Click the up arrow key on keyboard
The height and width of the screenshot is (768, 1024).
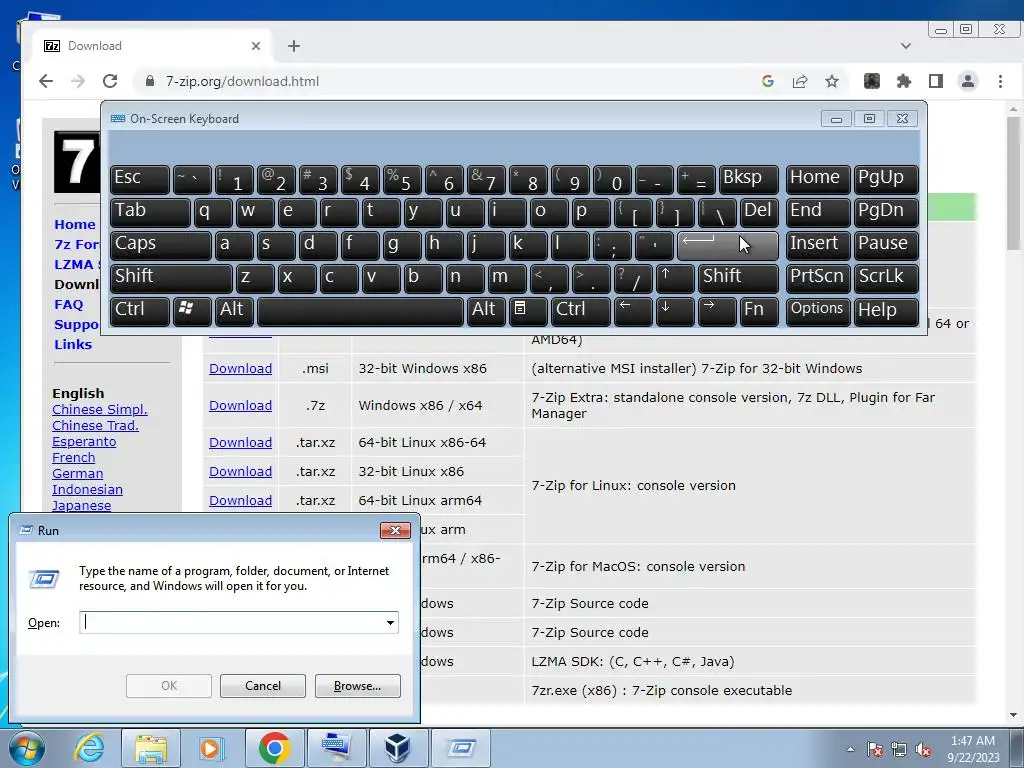pos(675,278)
